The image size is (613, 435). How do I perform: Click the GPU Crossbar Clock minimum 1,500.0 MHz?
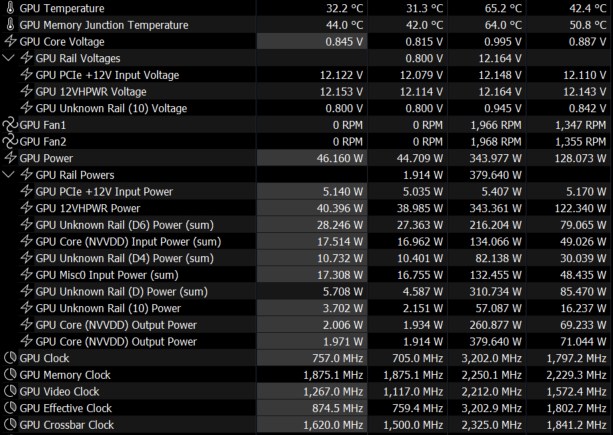(x=413, y=425)
